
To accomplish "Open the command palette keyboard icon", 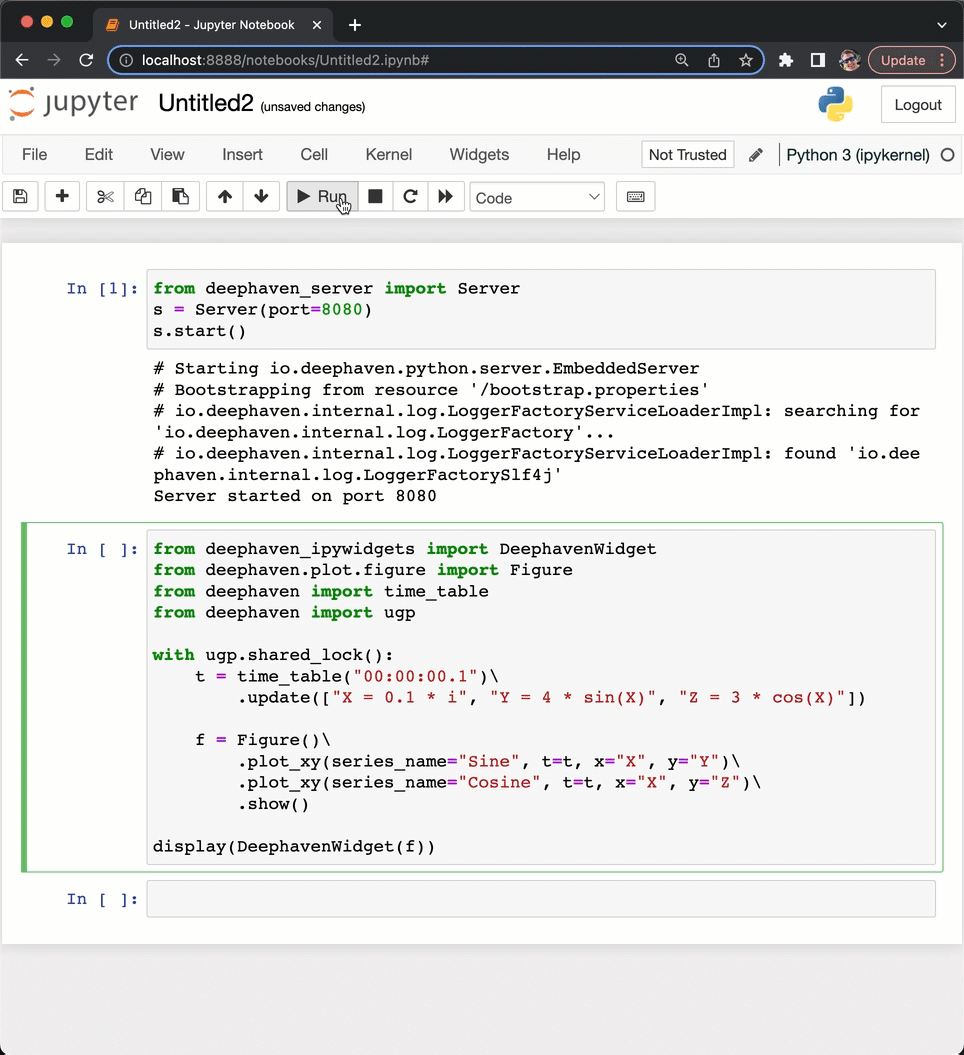I will coord(636,196).
